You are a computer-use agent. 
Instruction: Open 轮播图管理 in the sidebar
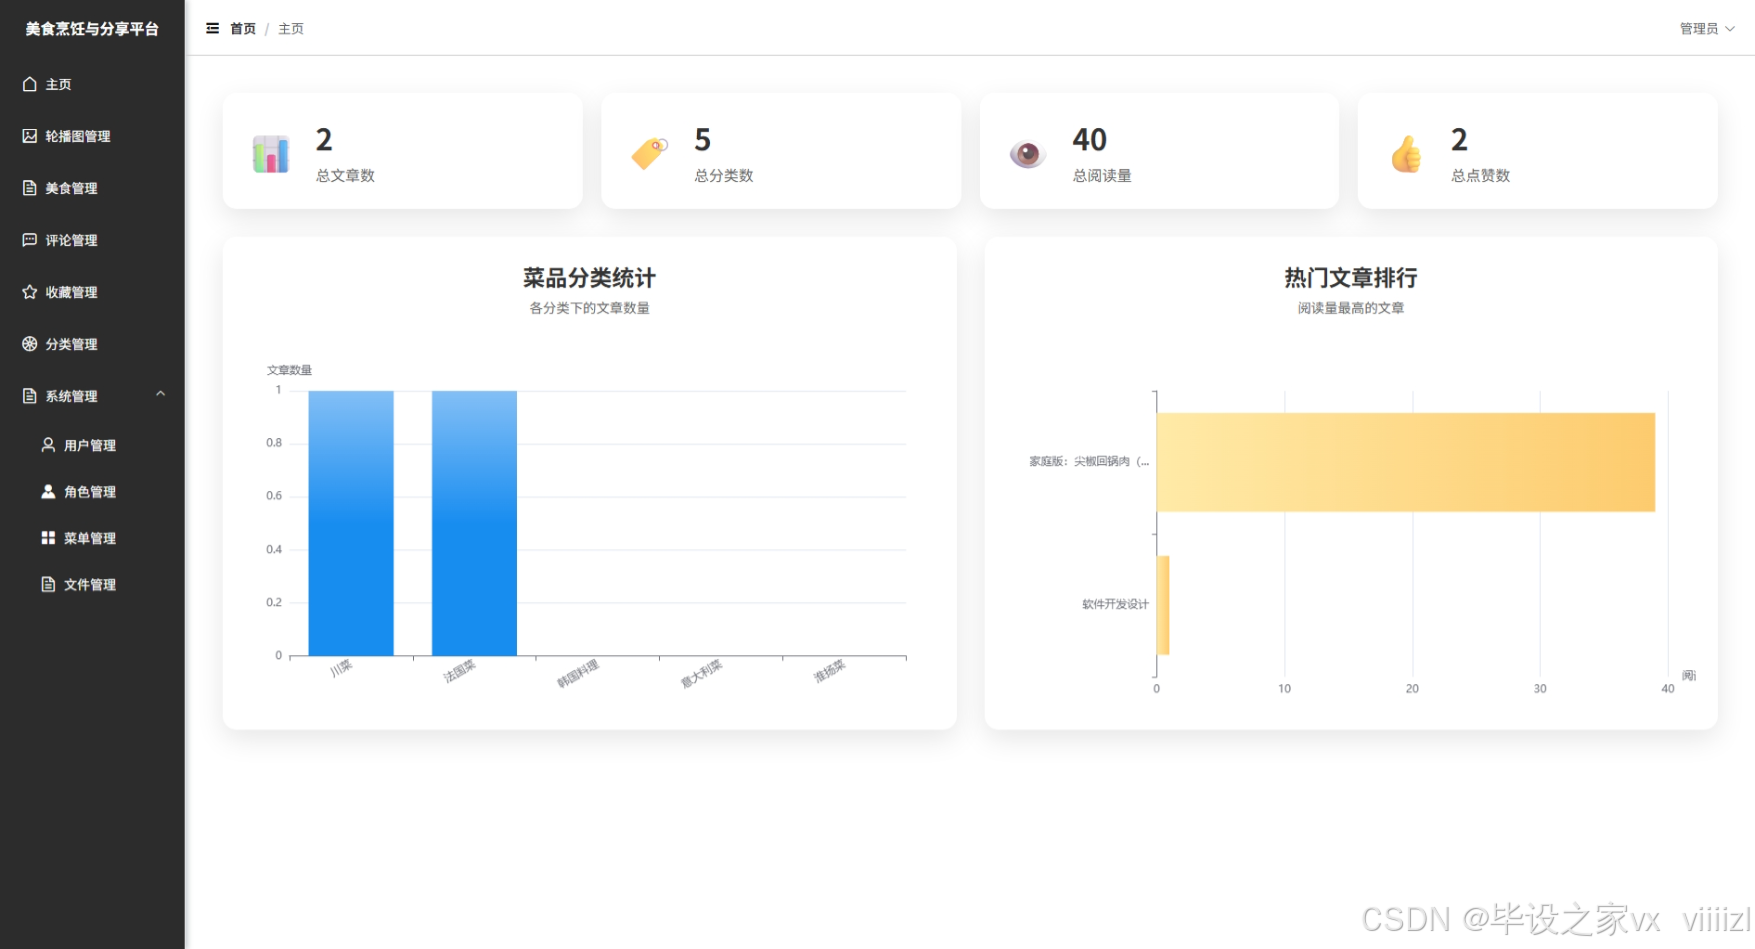tap(92, 136)
